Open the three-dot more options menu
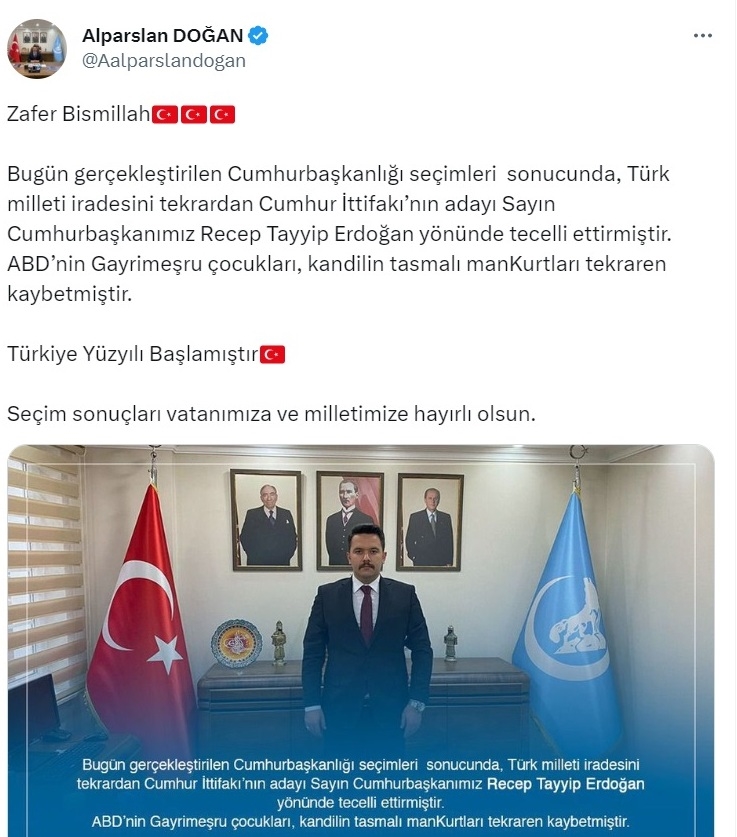Viewport: 737px width, 837px height. click(702, 36)
